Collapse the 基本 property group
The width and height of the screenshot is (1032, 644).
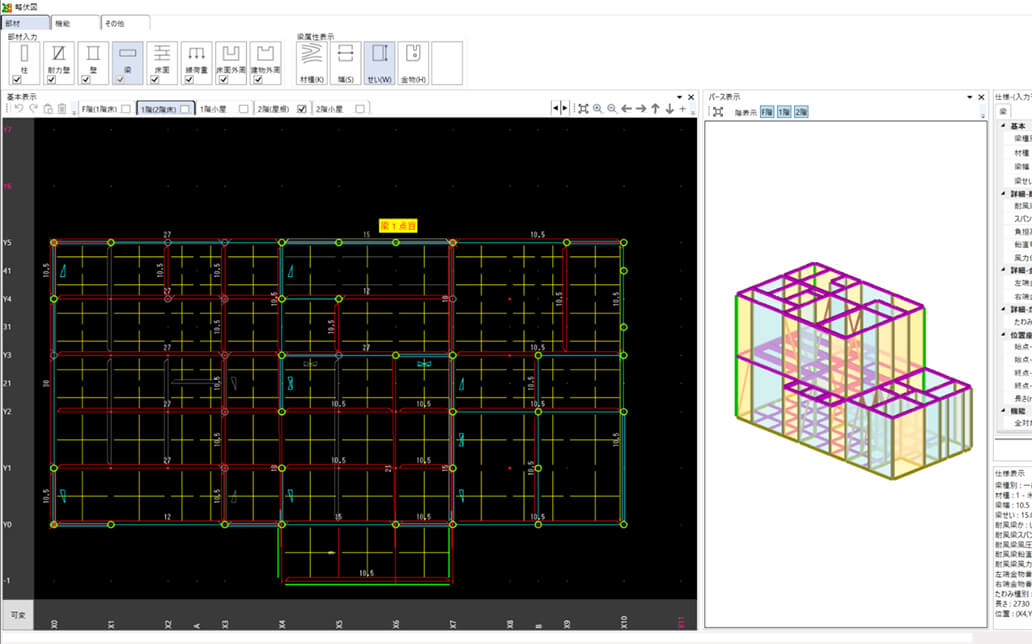tap(1002, 127)
